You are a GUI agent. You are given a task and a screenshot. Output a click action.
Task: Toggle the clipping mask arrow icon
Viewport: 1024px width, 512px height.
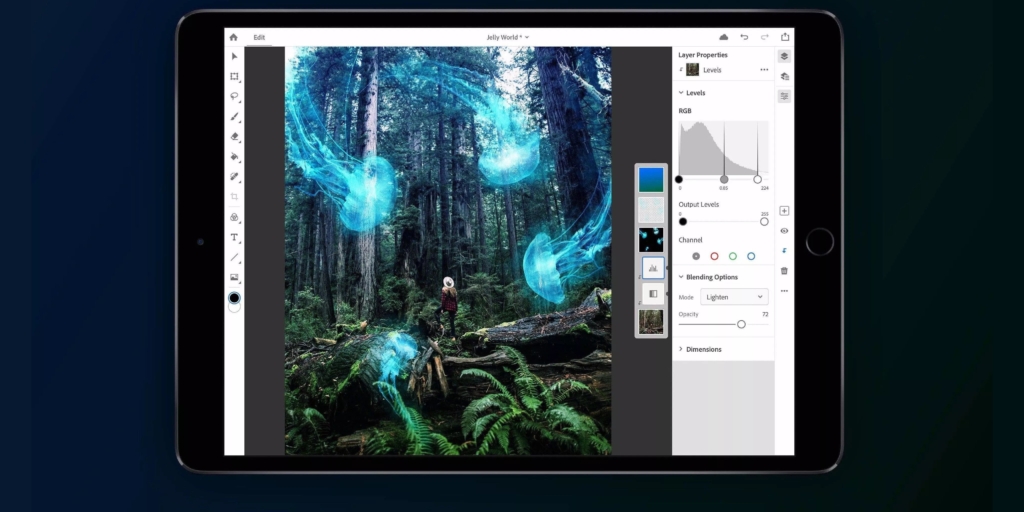click(x=784, y=251)
